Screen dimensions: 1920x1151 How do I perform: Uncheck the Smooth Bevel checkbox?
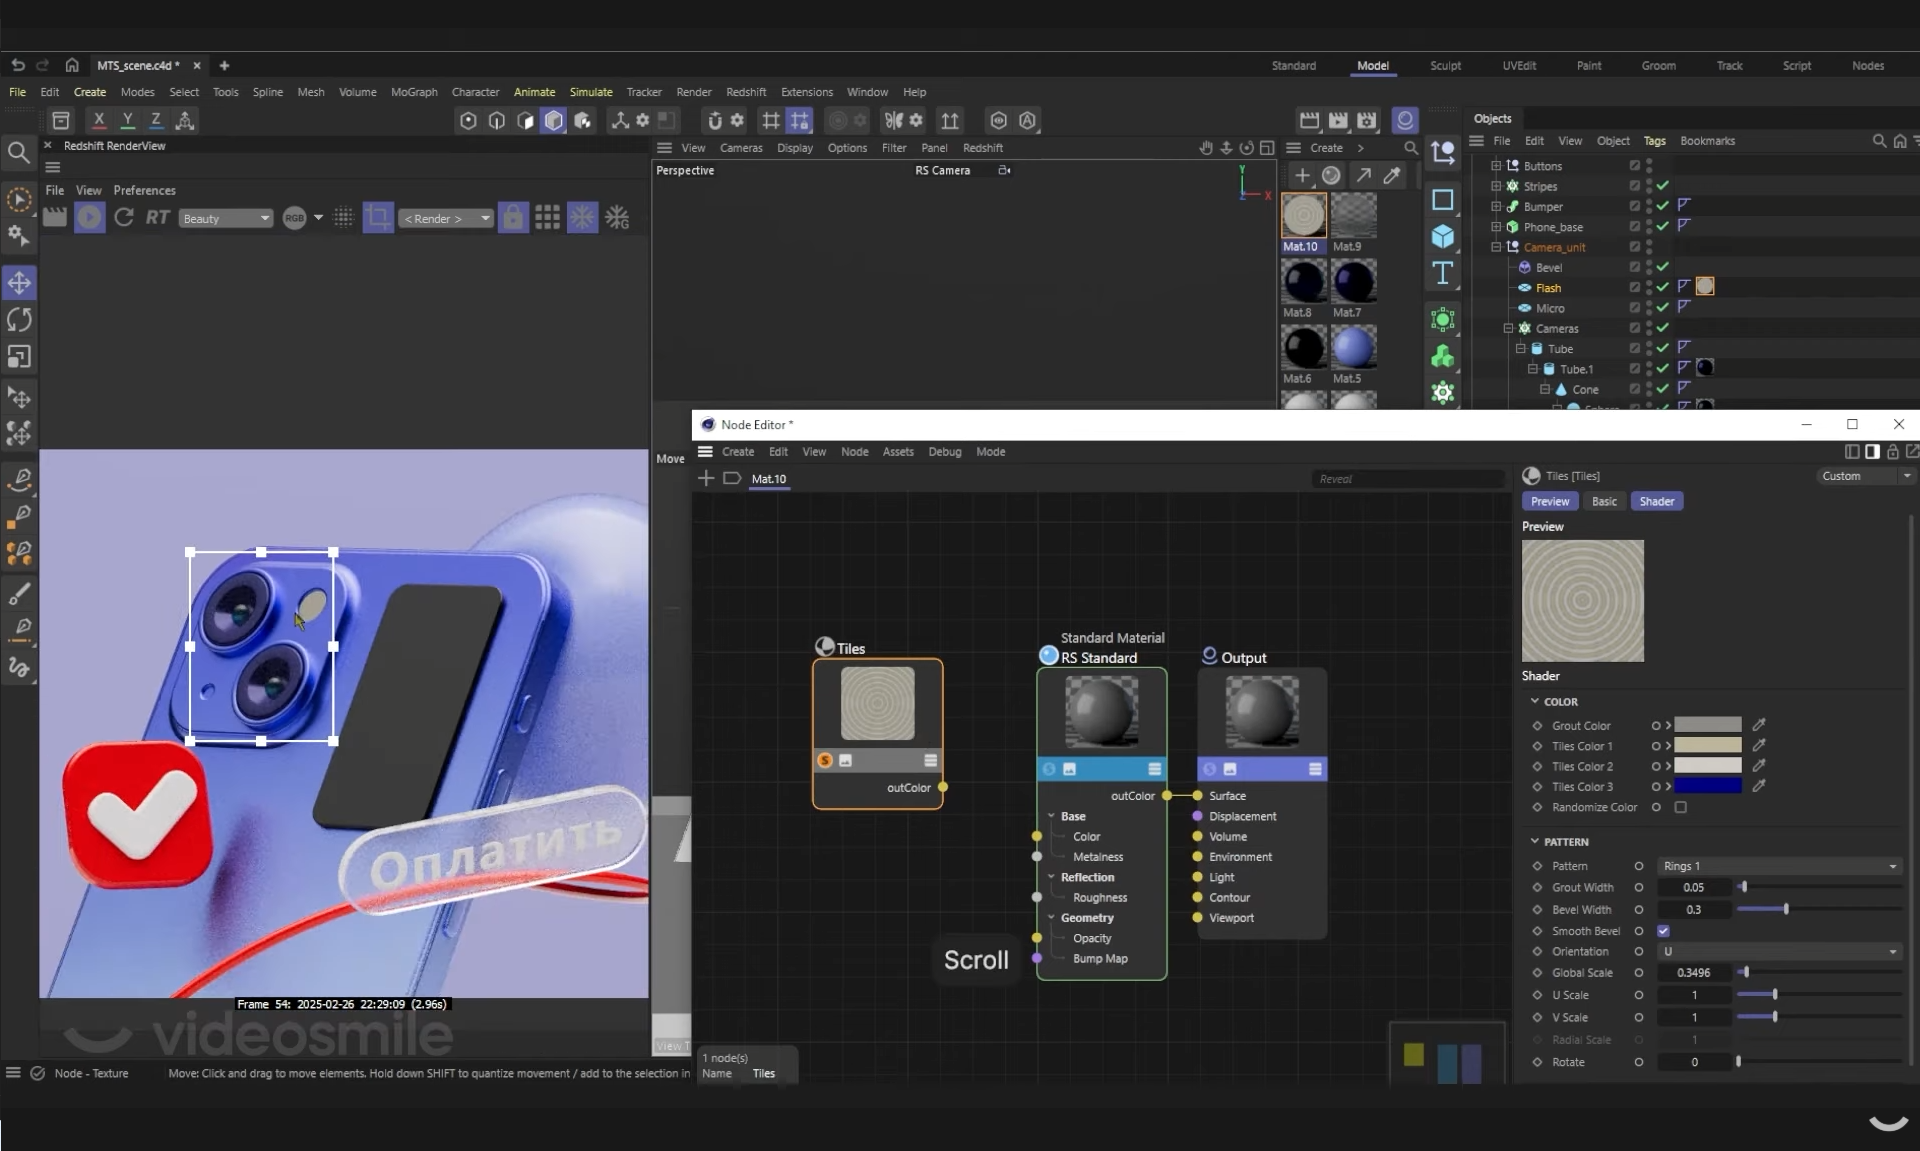coord(1663,931)
